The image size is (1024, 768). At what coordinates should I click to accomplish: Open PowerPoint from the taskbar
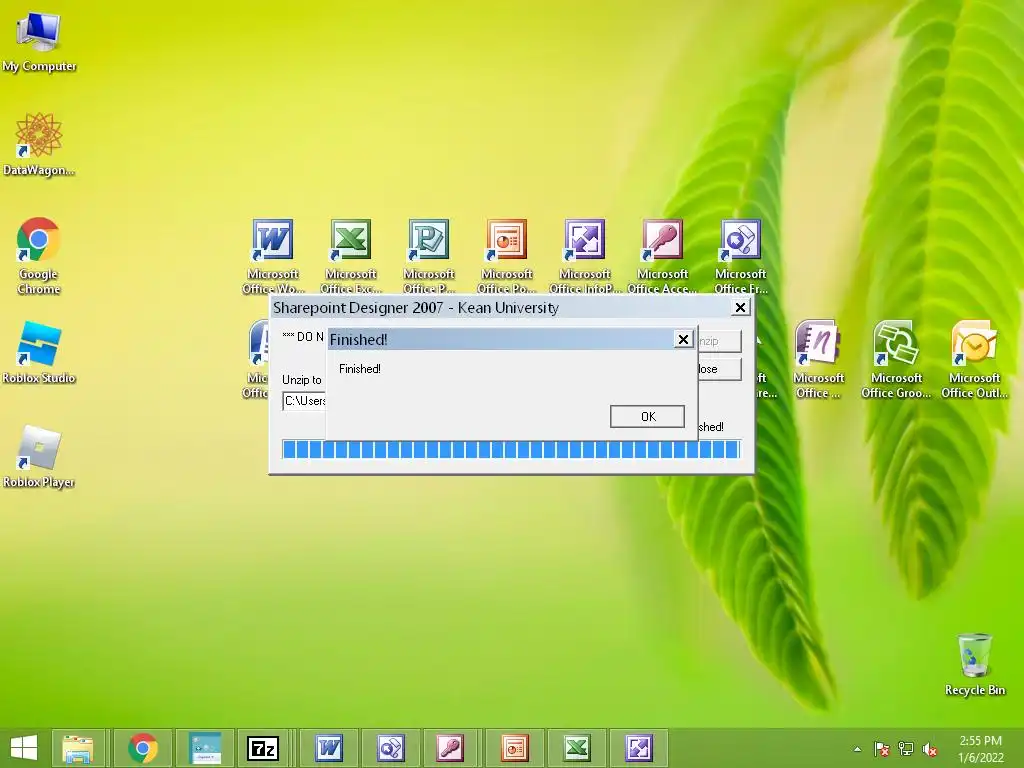[x=514, y=748]
